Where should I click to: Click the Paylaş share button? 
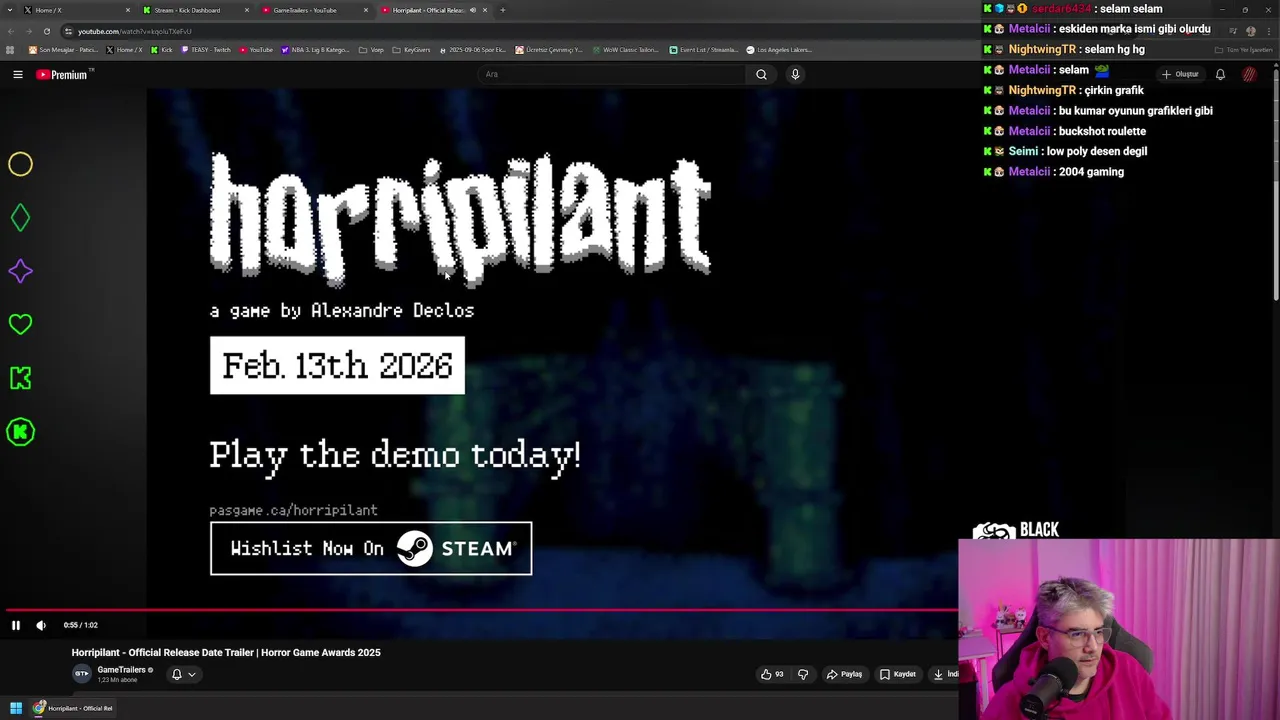pos(844,674)
